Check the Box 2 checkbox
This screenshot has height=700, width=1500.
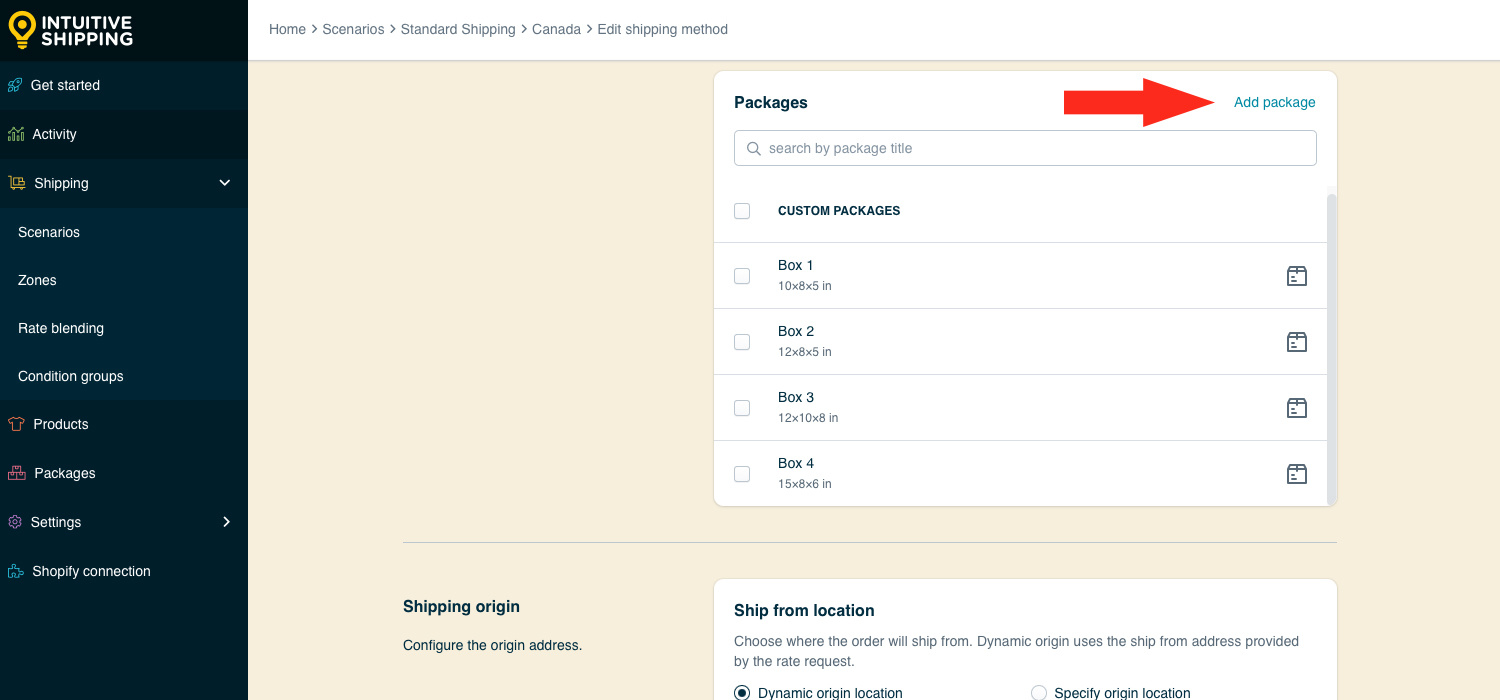click(742, 342)
